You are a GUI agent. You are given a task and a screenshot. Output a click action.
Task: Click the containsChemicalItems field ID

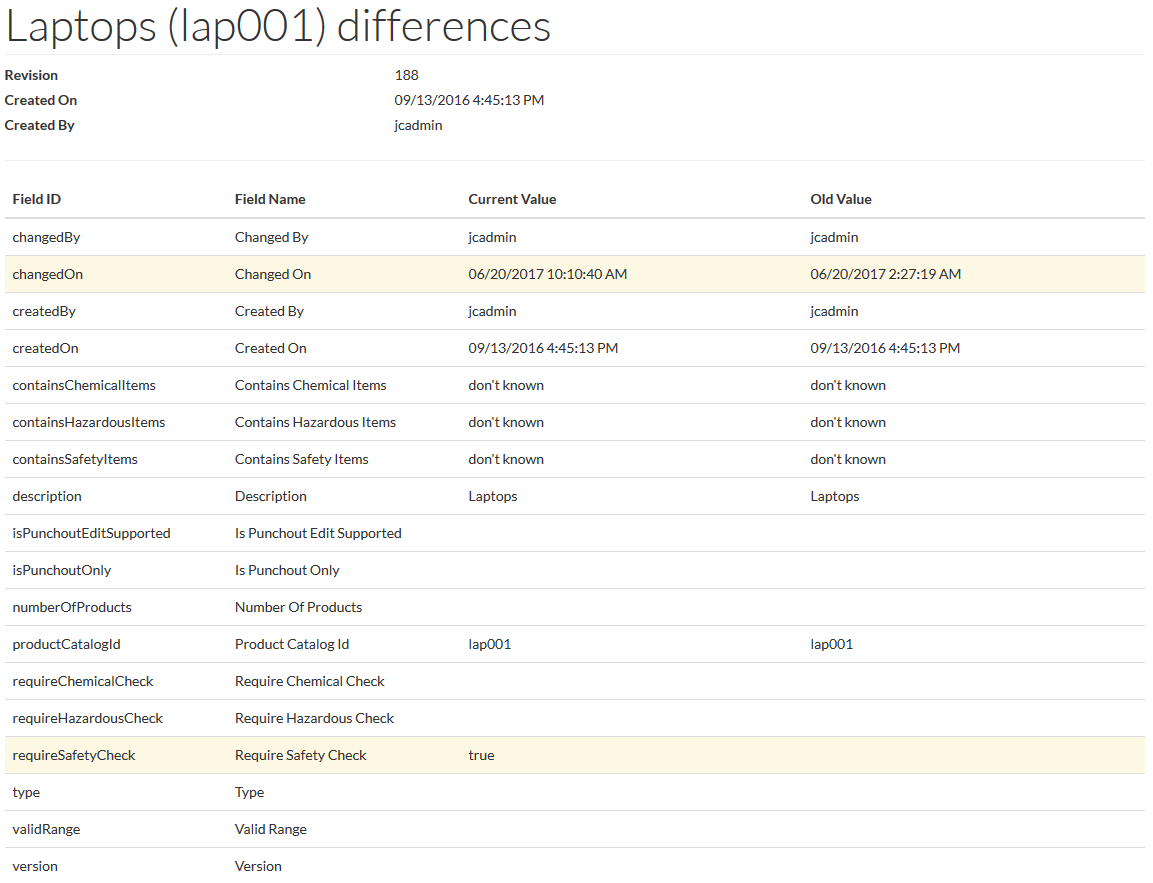pos(84,385)
